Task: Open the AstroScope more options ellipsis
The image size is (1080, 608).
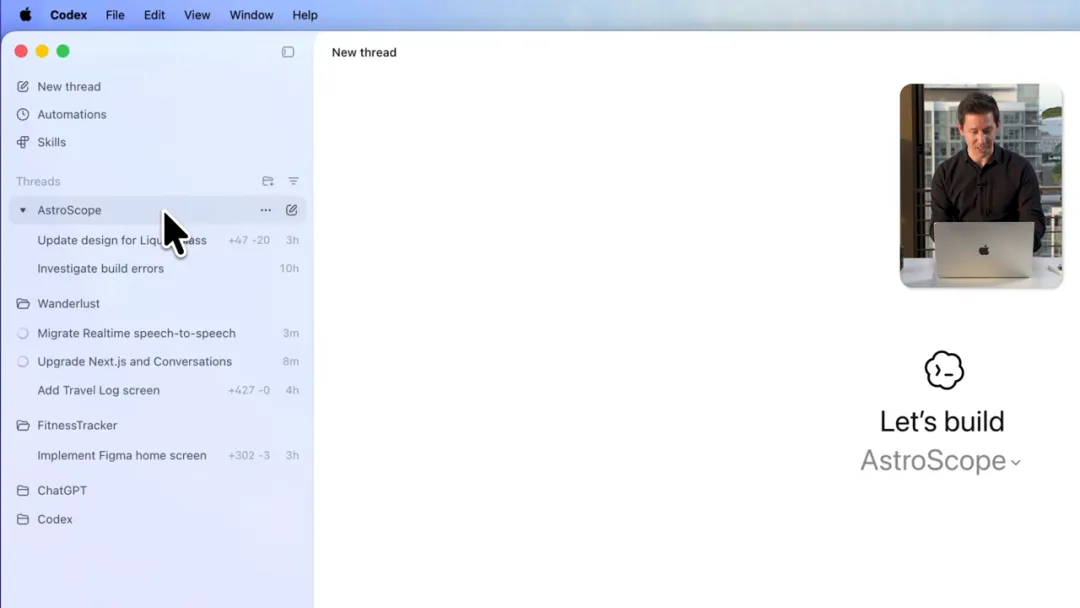Action: pyautogui.click(x=266, y=210)
